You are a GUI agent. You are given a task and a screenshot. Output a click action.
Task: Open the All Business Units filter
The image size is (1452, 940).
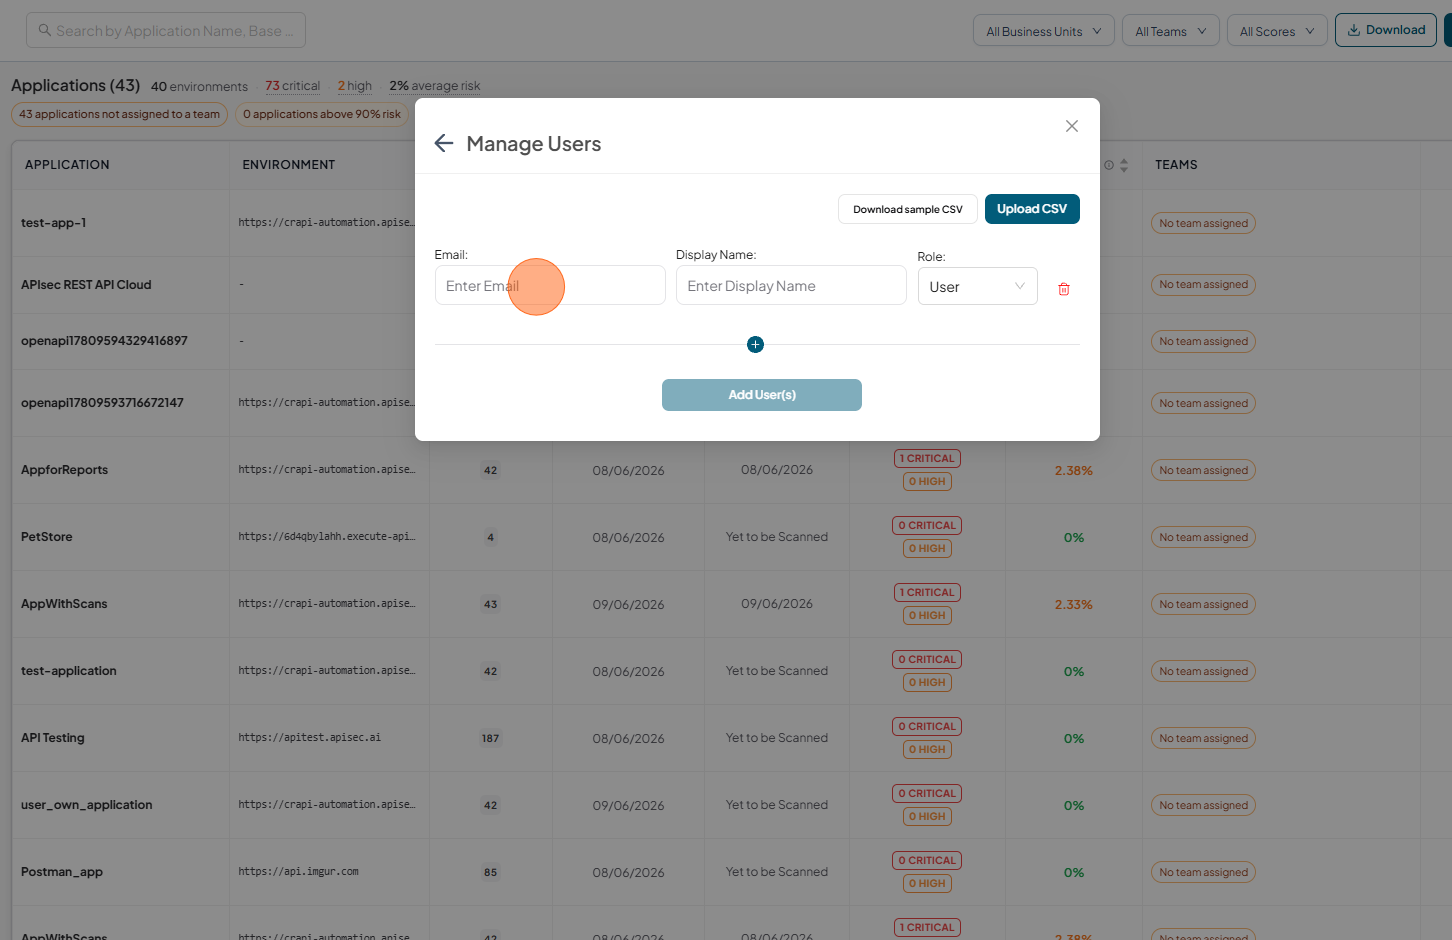point(1044,31)
